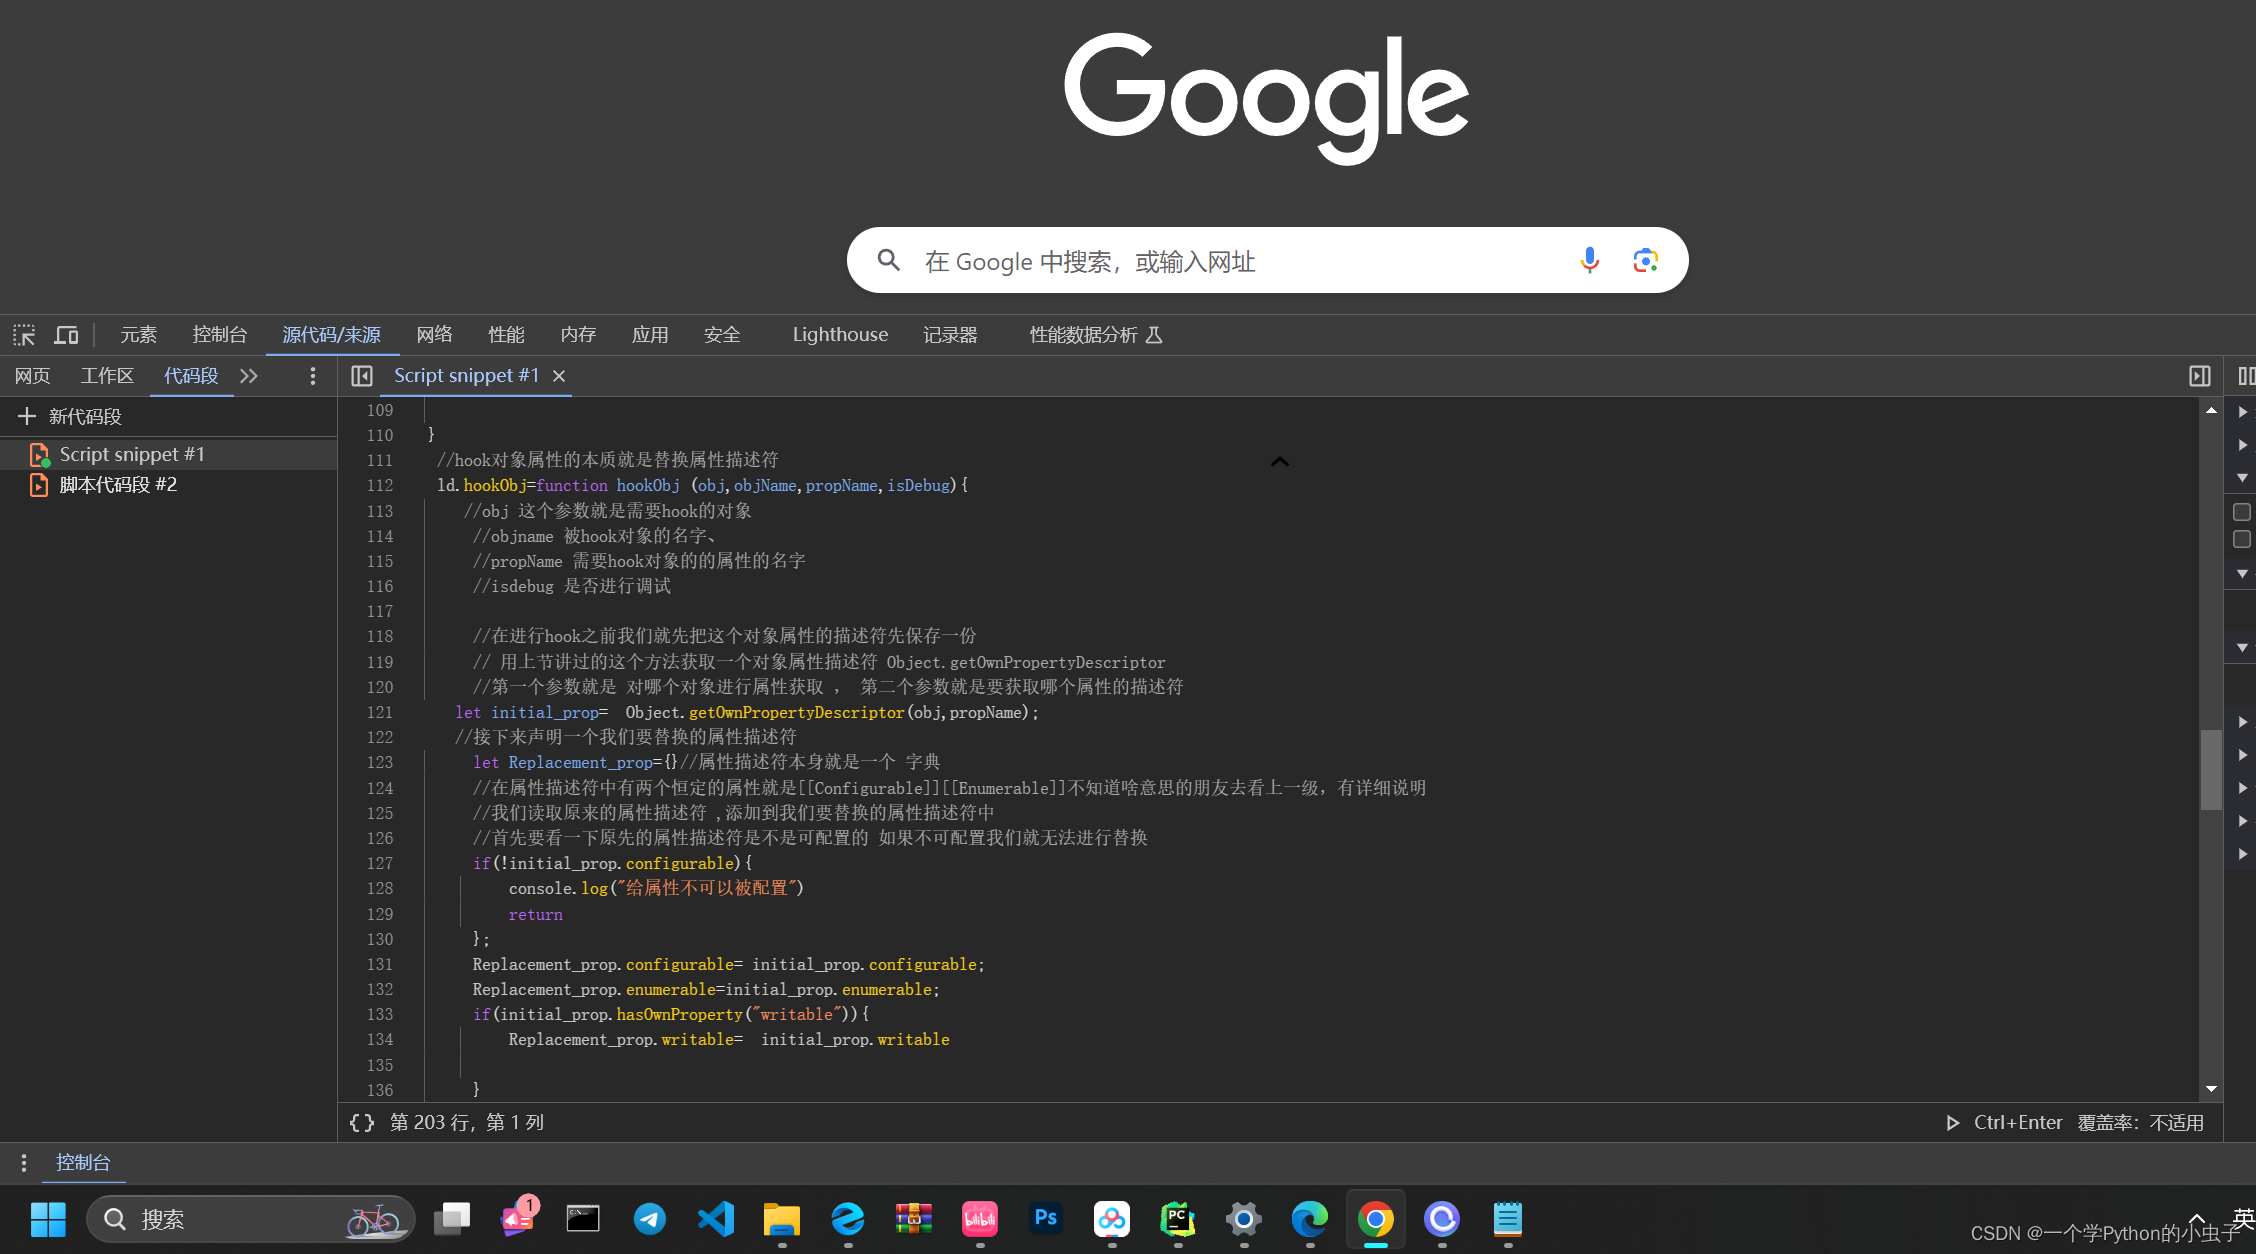The height and width of the screenshot is (1254, 2256).
Task: Toggle the second checkbox in the debugger sidebar
Action: point(2241,539)
